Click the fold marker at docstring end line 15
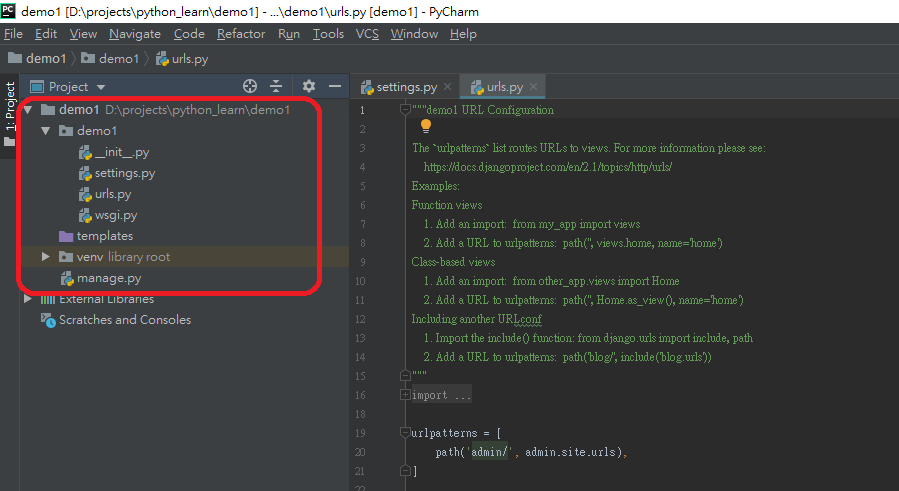Viewport: 899px width, 491px height. click(x=405, y=376)
